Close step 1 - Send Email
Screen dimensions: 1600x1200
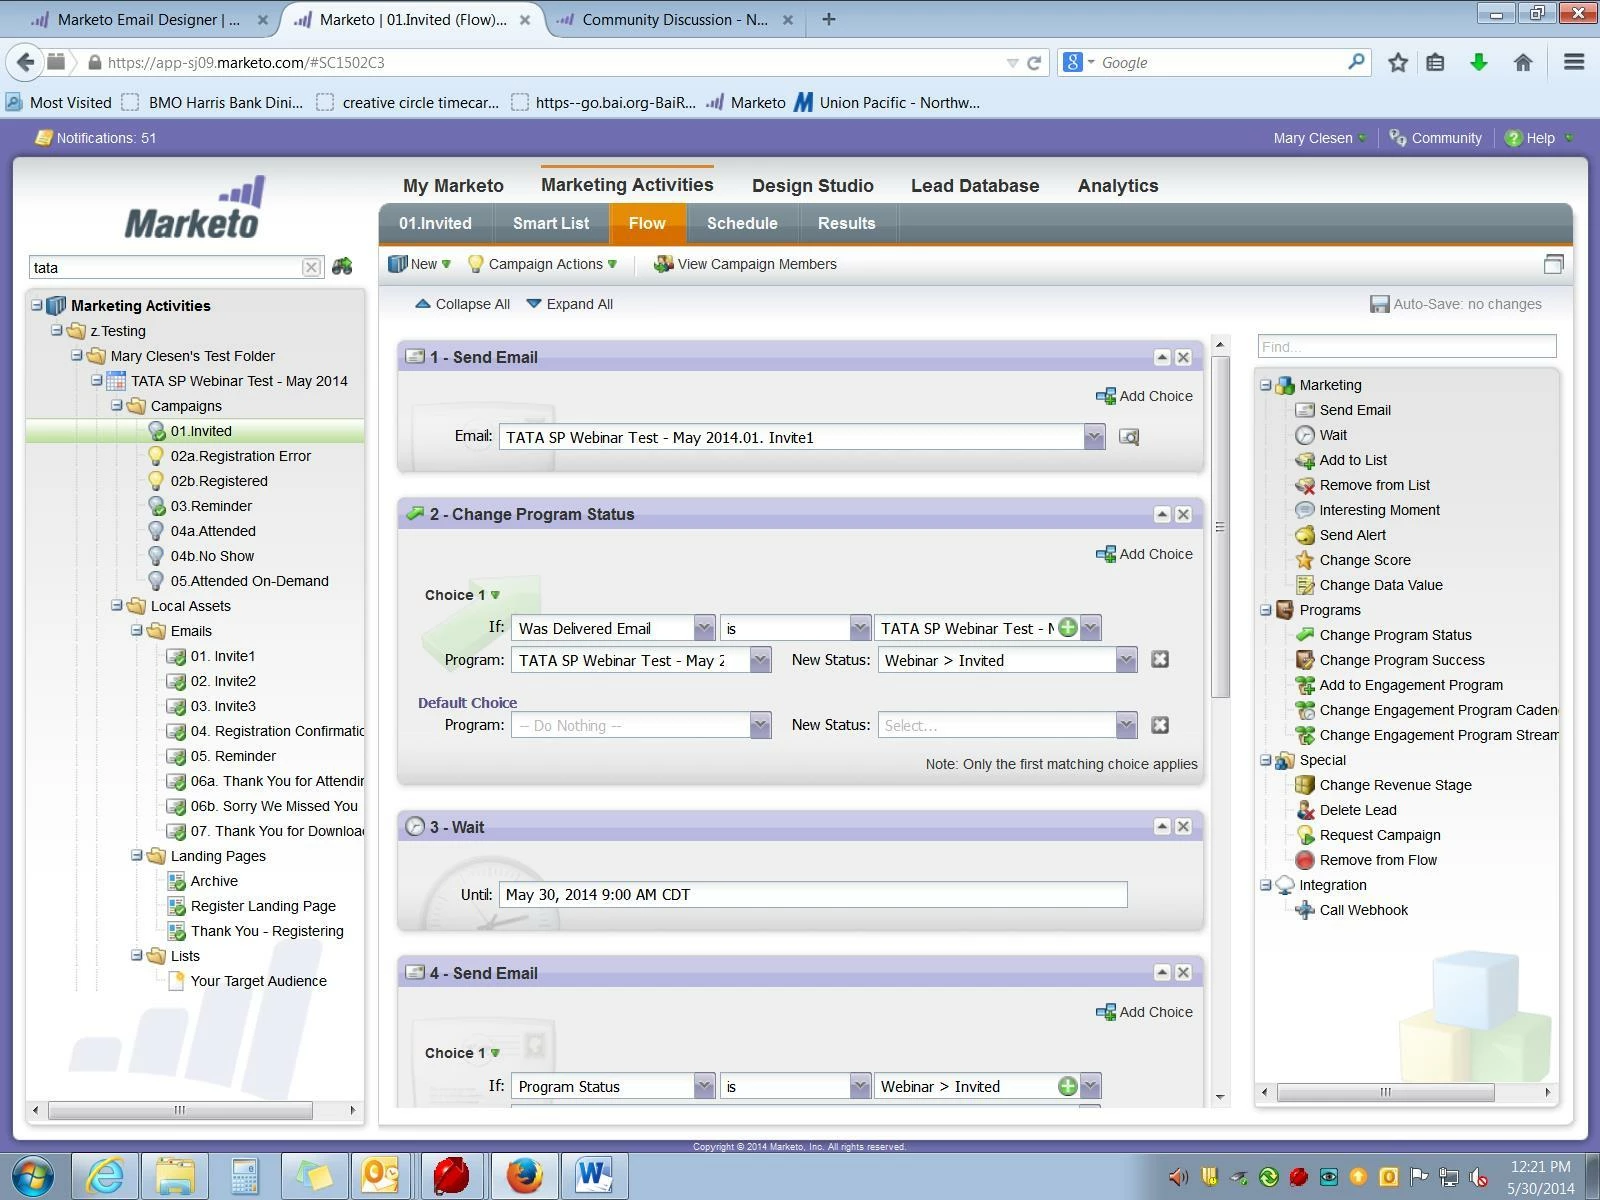1183,357
